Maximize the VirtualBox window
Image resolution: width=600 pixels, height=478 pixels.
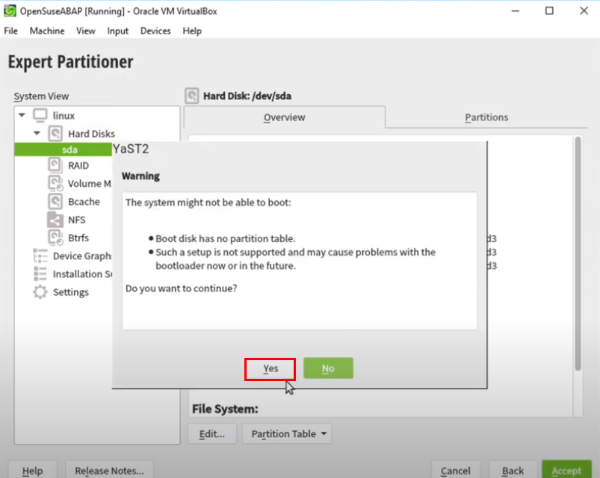pyautogui.click(x=549, y=11)
